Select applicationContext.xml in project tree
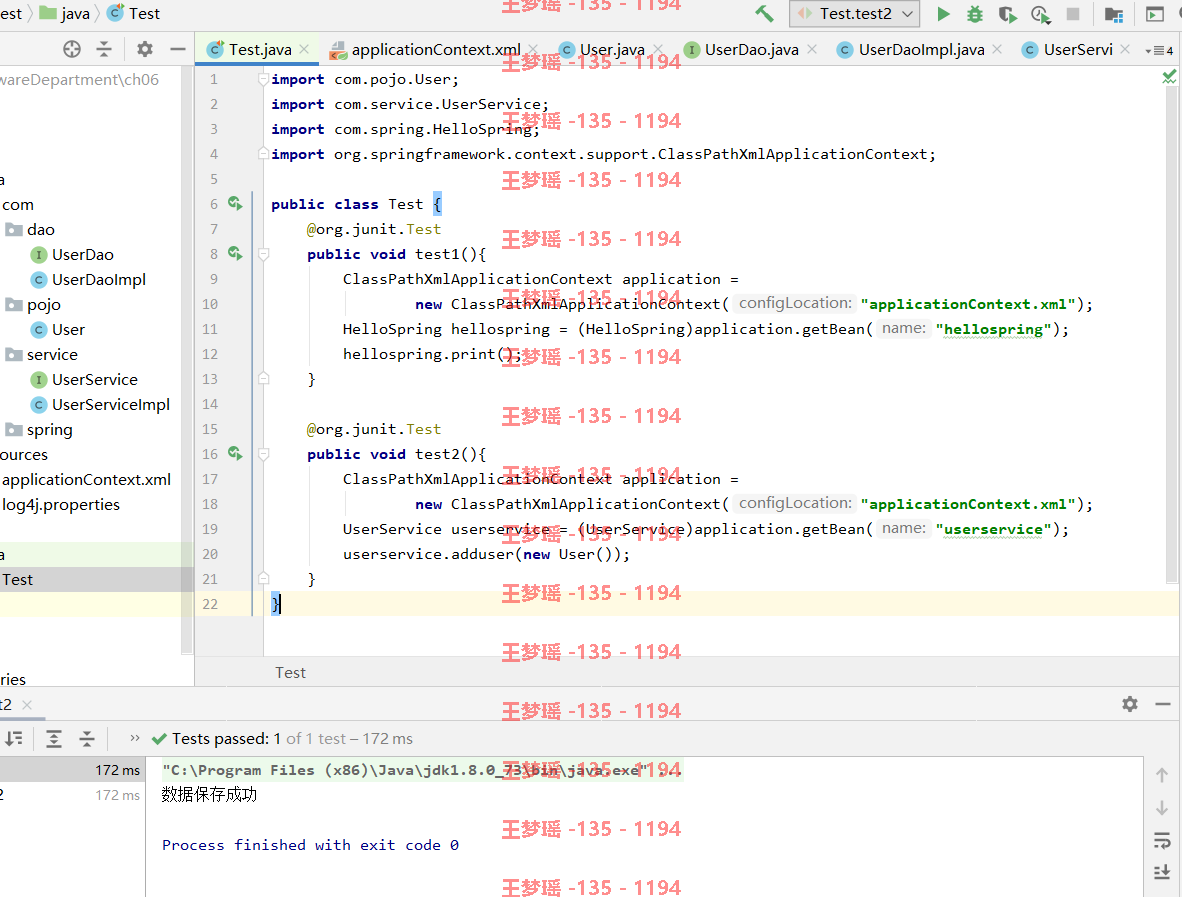 click(86, 479)
